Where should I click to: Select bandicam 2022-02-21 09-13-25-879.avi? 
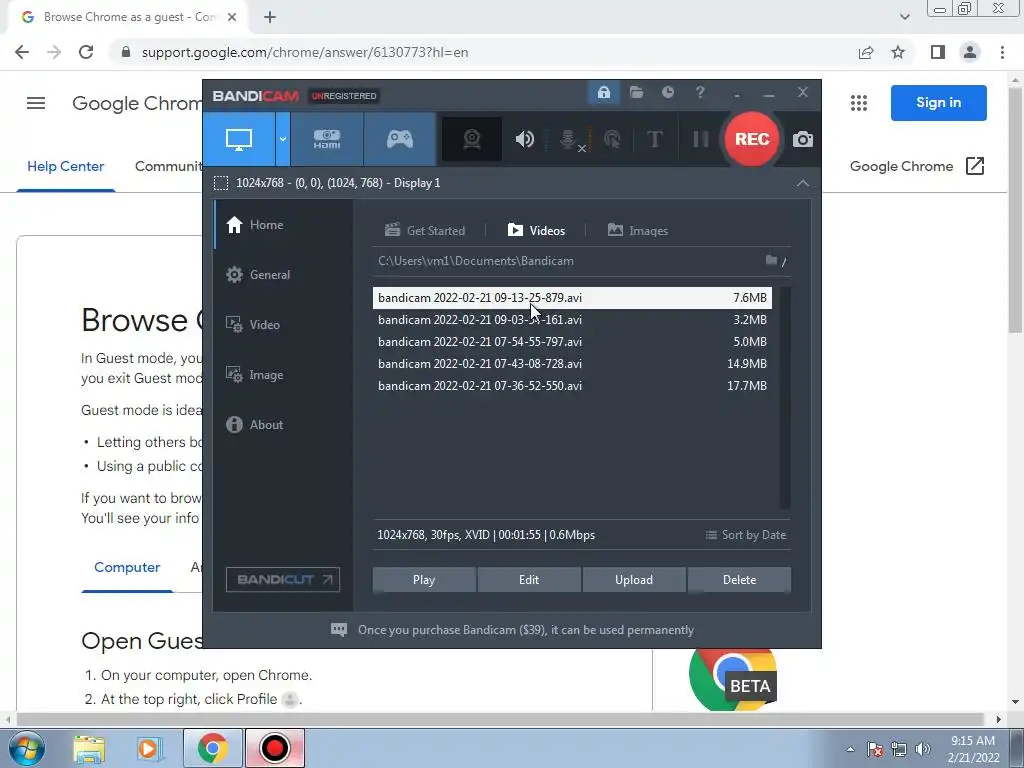(x=572, y=298)
